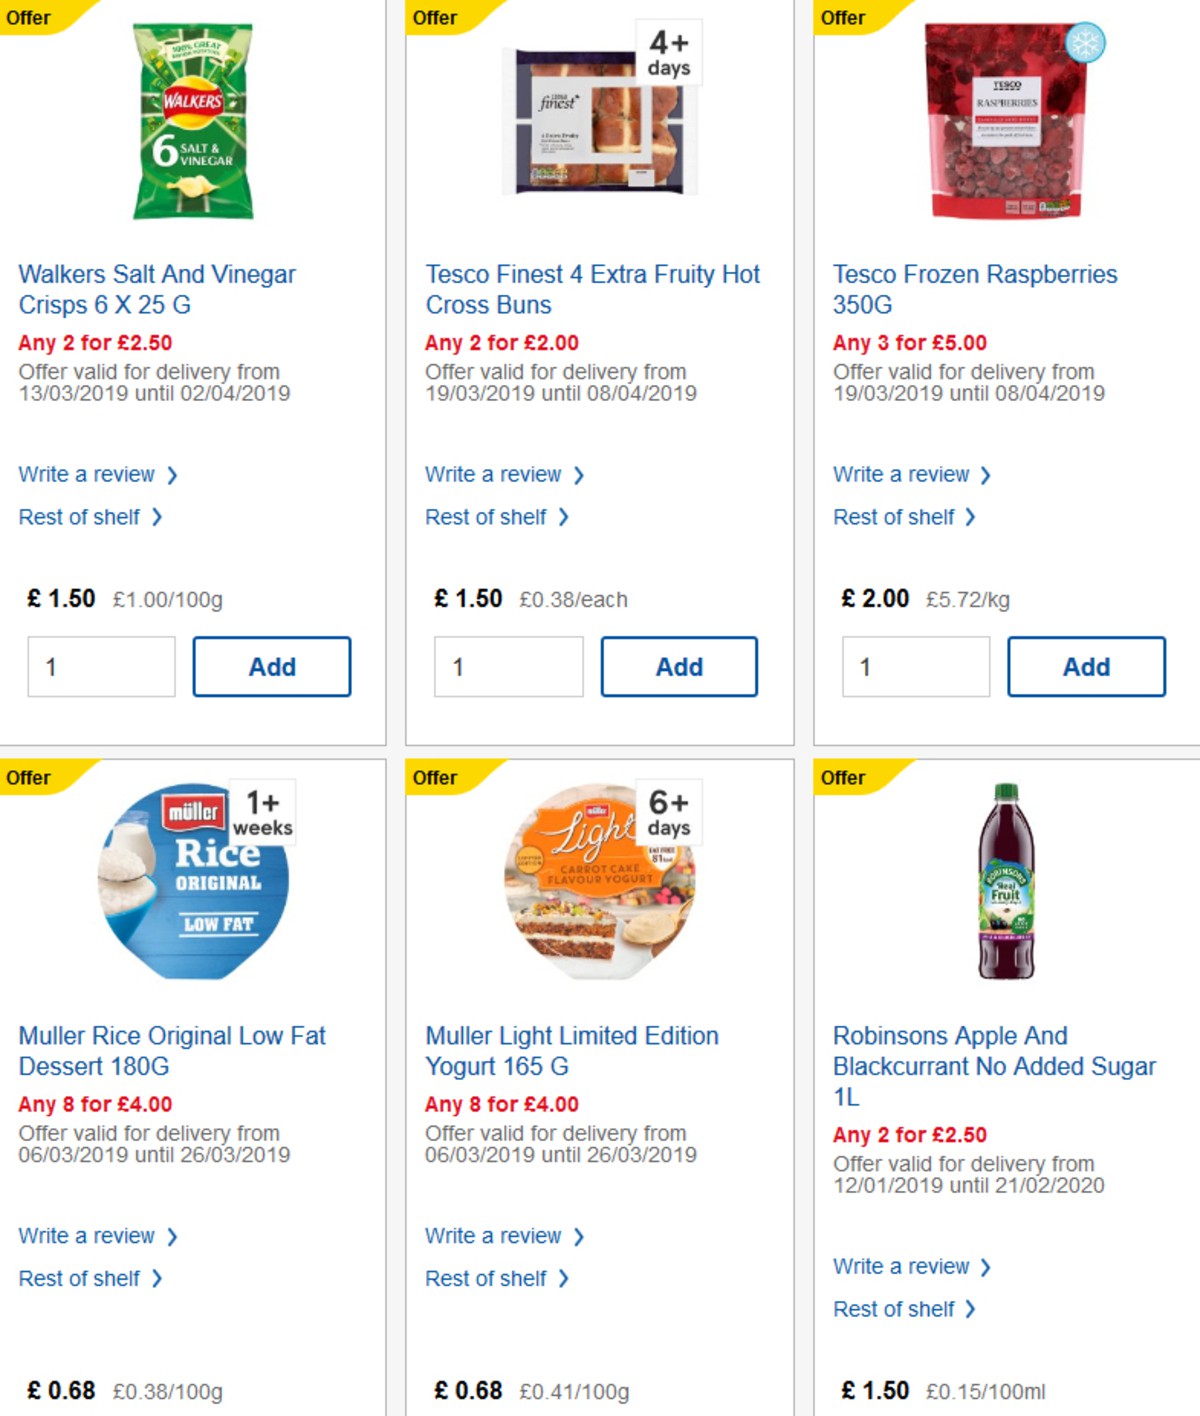1200x1416 pixels.
Task: Click Add for Walkers Salt And Vinegar Crisps
Action: click(x=271, y=666)
